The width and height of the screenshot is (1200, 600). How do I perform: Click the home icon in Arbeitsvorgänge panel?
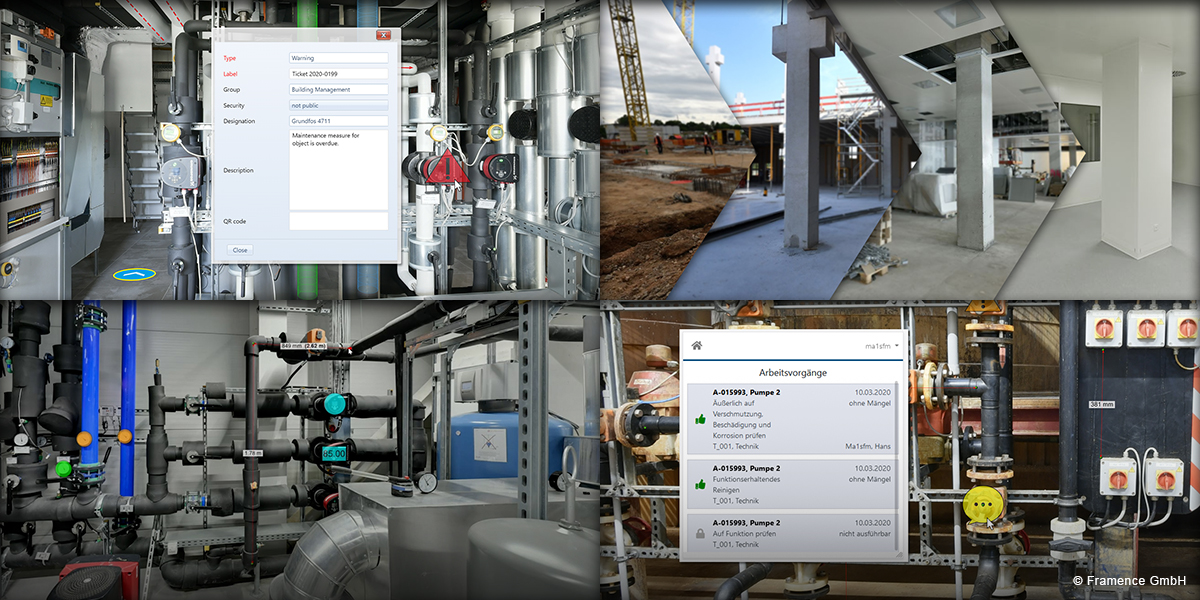[x=697, y=346]
